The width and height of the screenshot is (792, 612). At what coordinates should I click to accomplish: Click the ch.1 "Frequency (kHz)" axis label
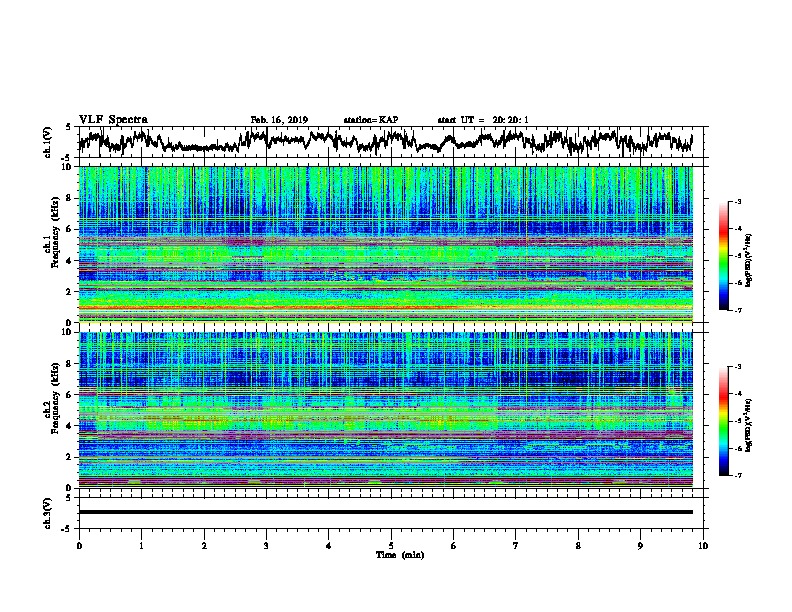tap(55, 233)
